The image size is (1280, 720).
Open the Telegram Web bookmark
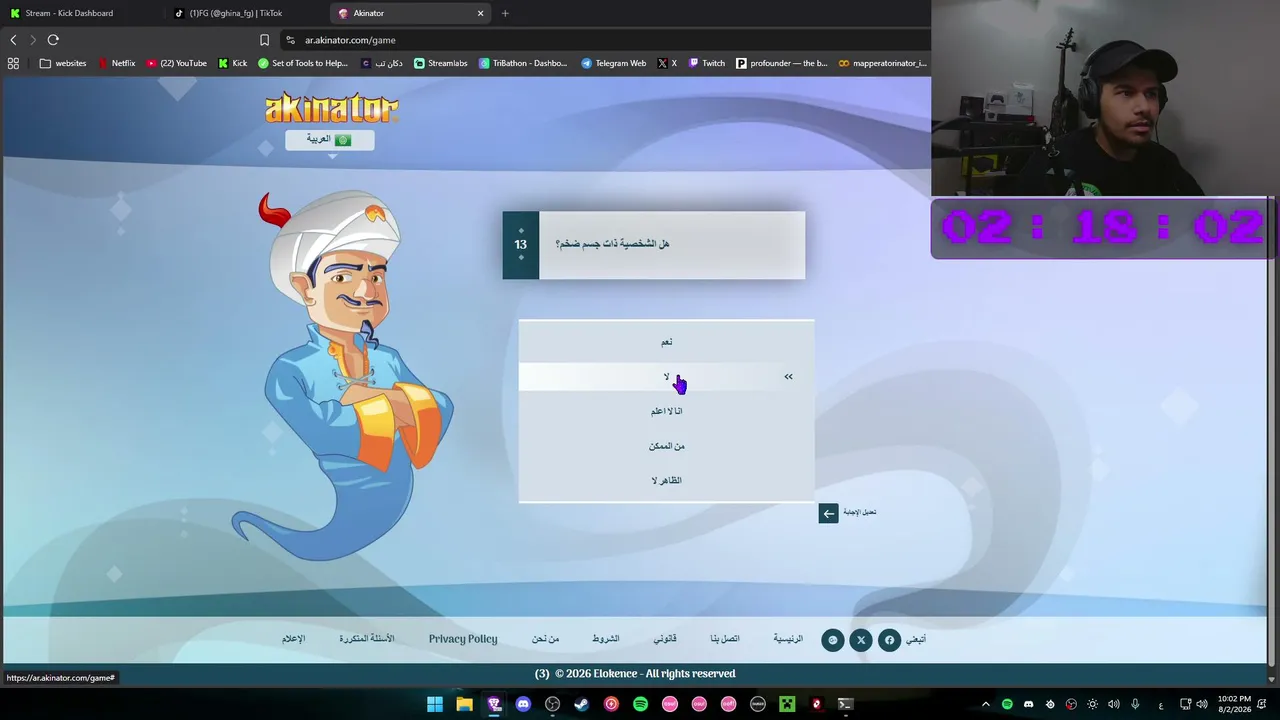614,63
